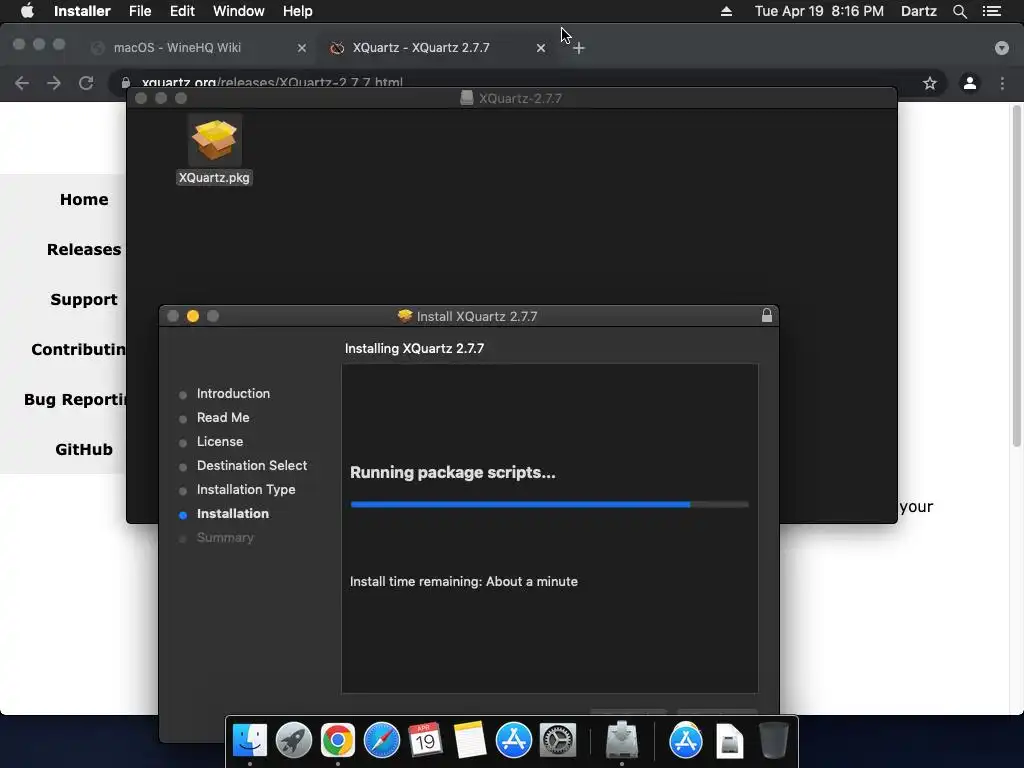
Task: Open the Support link on XQuartz site
Action: click(x=84, y=299)
